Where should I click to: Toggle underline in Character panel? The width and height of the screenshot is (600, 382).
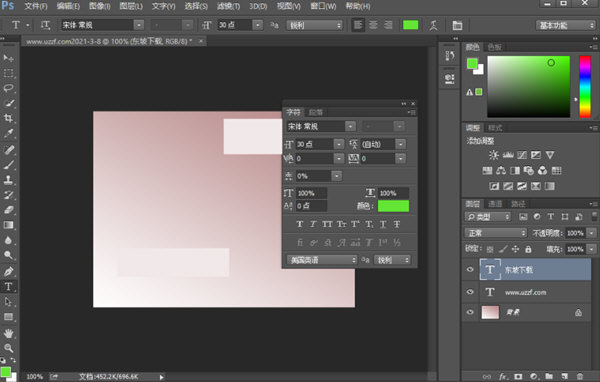tap(383, 224)
